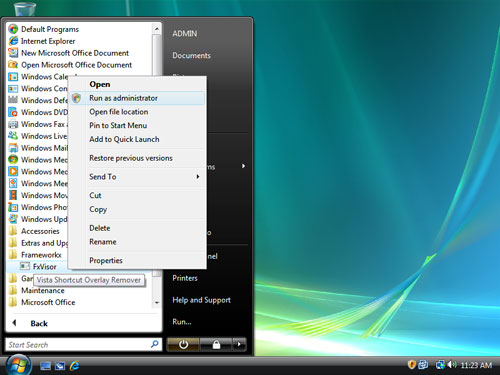This screenshot has width=500, height=375.
Task: Click the New Microsoft Office Document icon
Action: click(13, 53)
